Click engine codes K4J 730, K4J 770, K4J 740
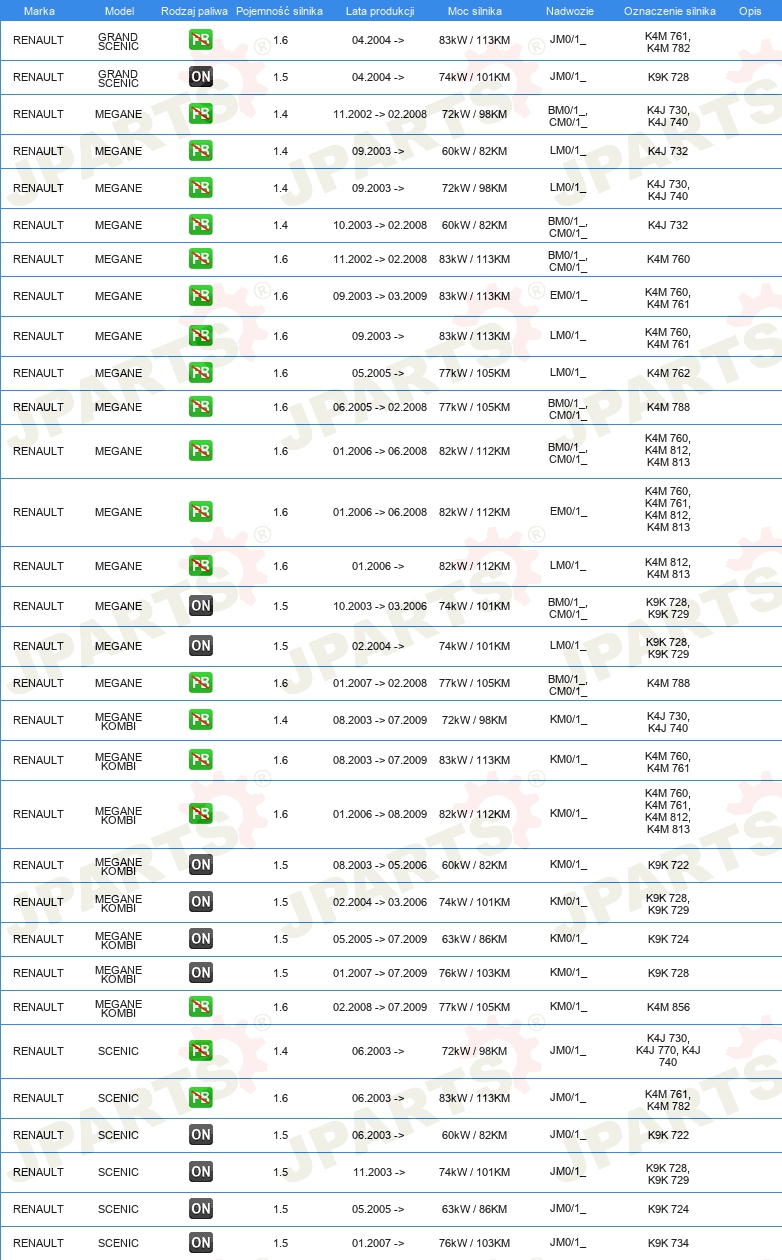 click(668, 1051)
